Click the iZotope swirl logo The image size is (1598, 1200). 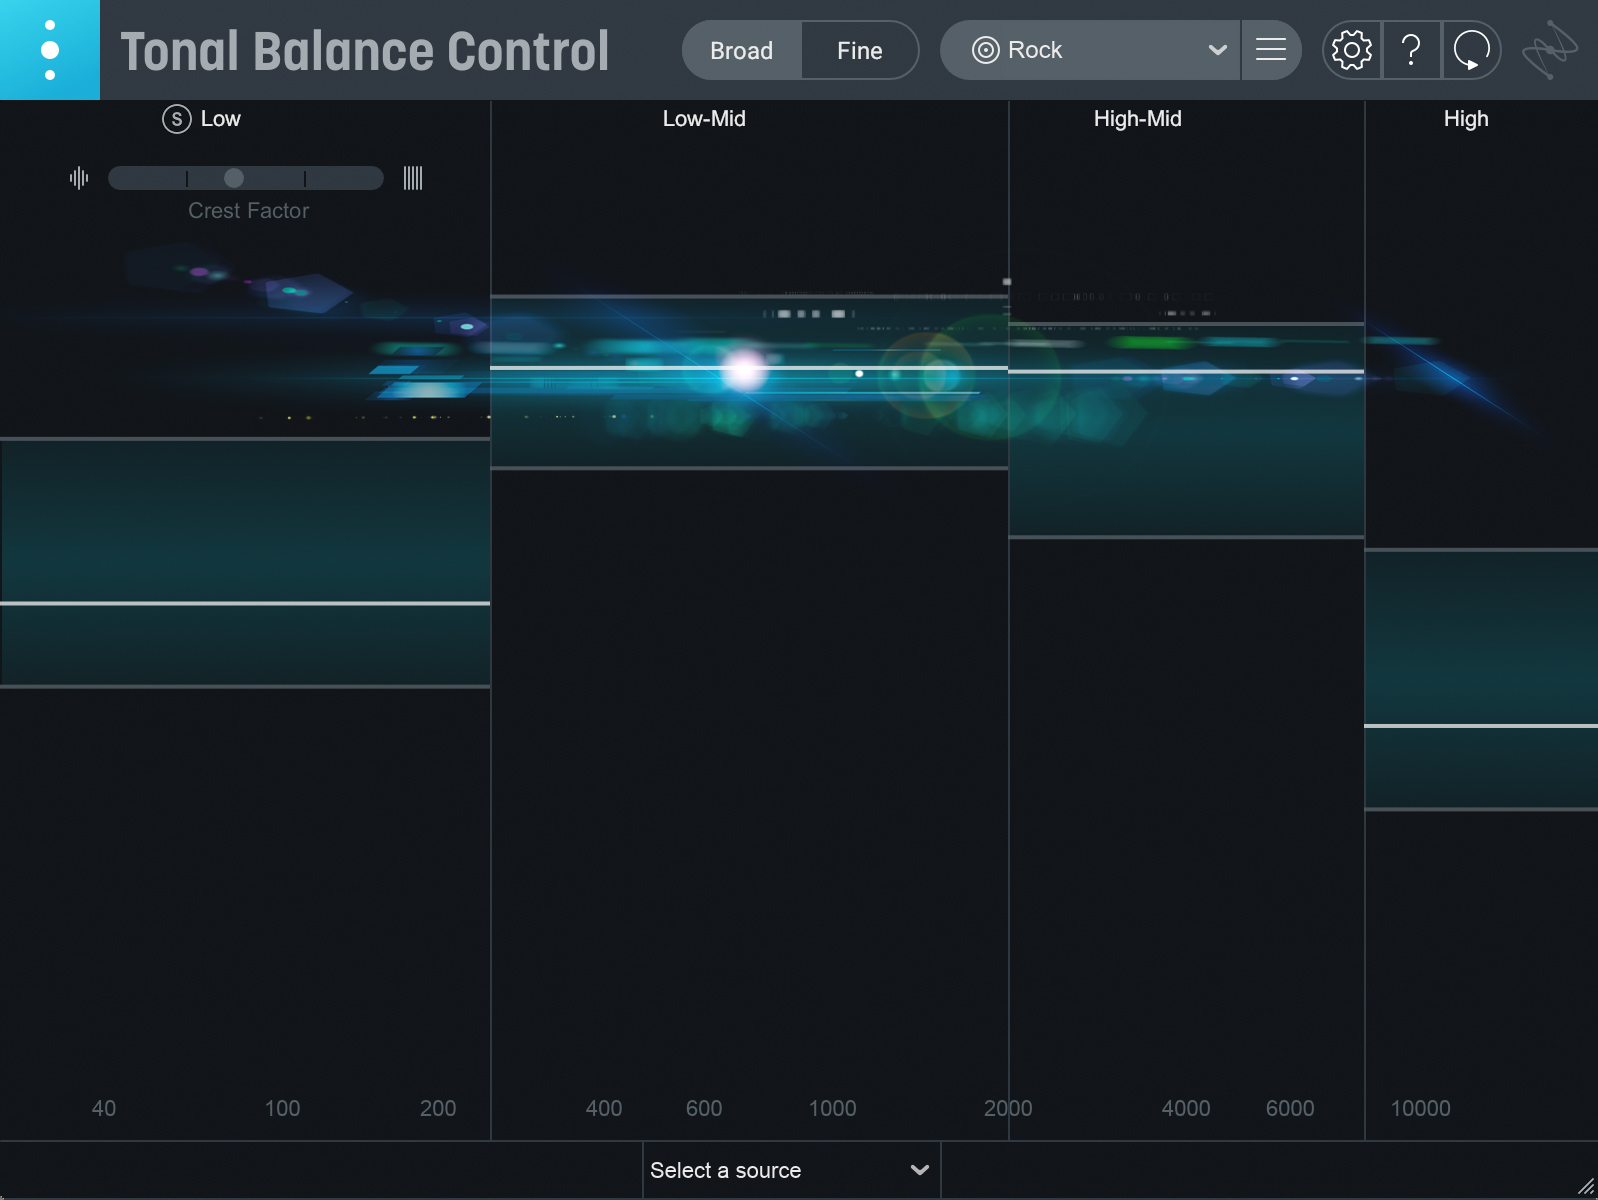point(1549,50)
